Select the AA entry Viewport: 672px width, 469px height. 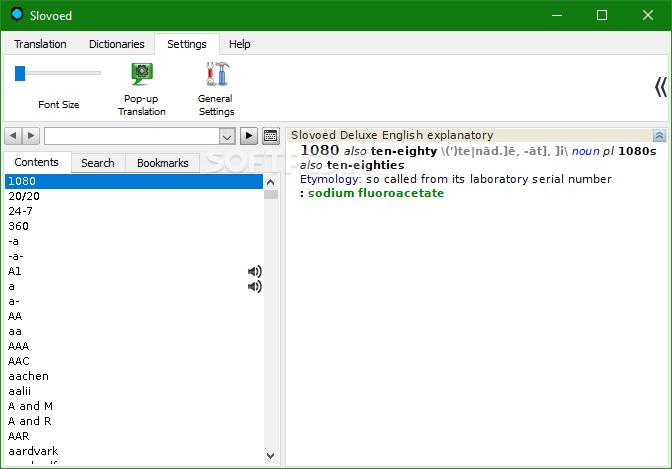tap(134, 316)
